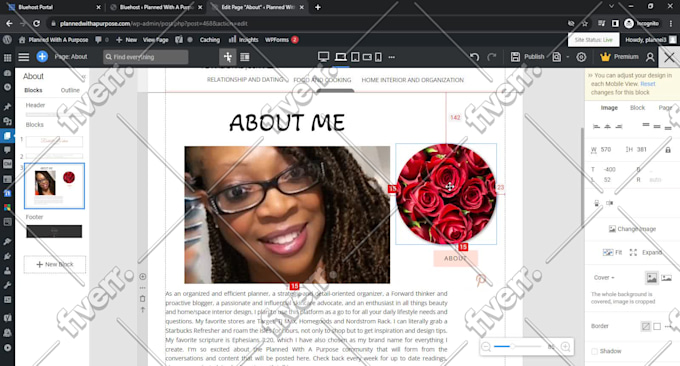Click the ABOUT button on the canvas
The width and height of the screenshot is (680, 366).
coord(455,258)
